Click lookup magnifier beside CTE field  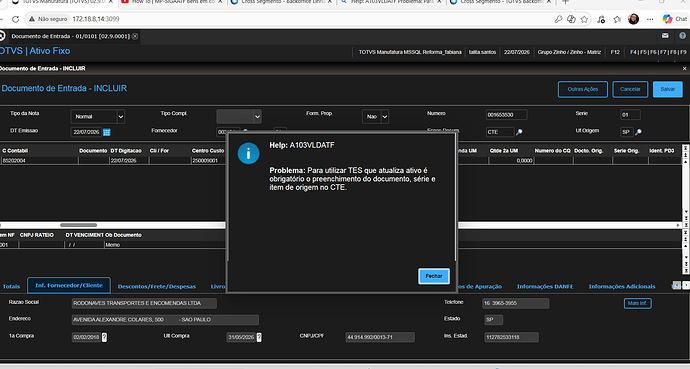point(519,132)
